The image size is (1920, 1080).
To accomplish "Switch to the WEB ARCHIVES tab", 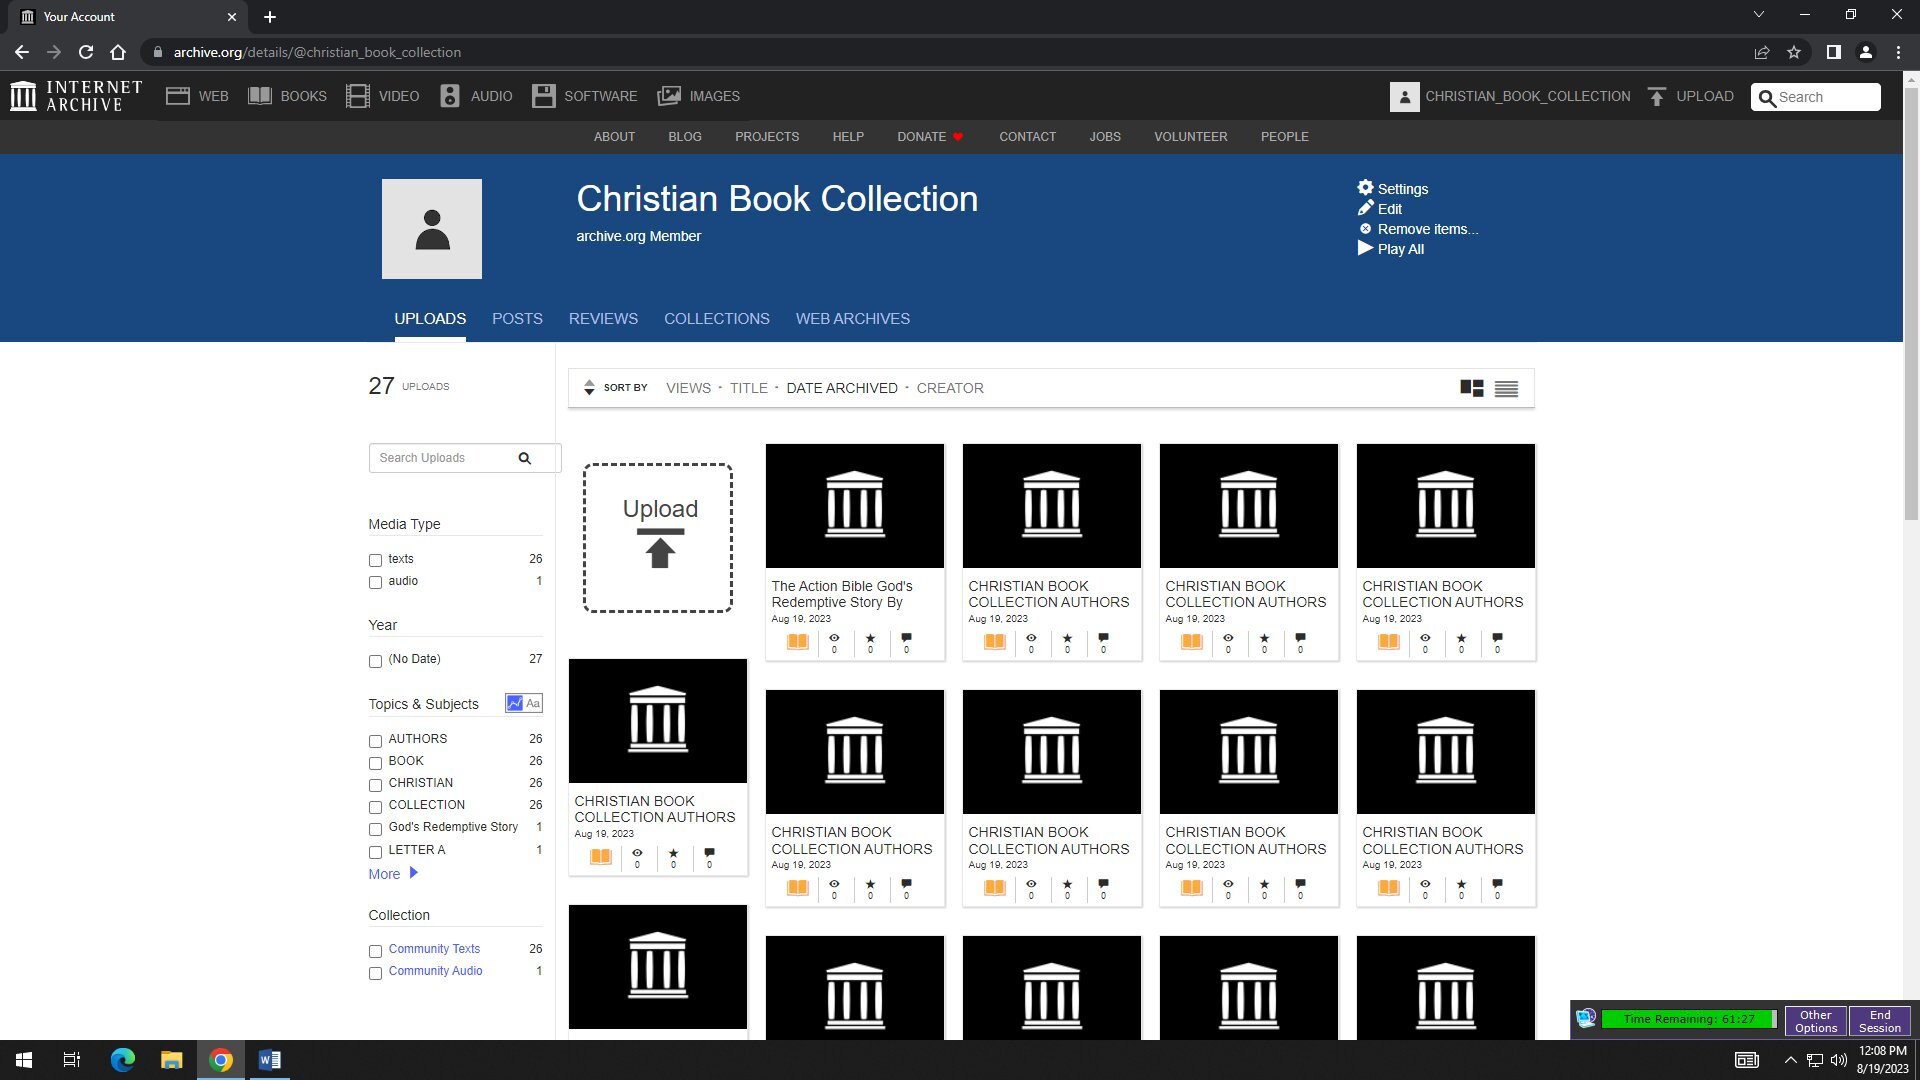I will (853, 318).
